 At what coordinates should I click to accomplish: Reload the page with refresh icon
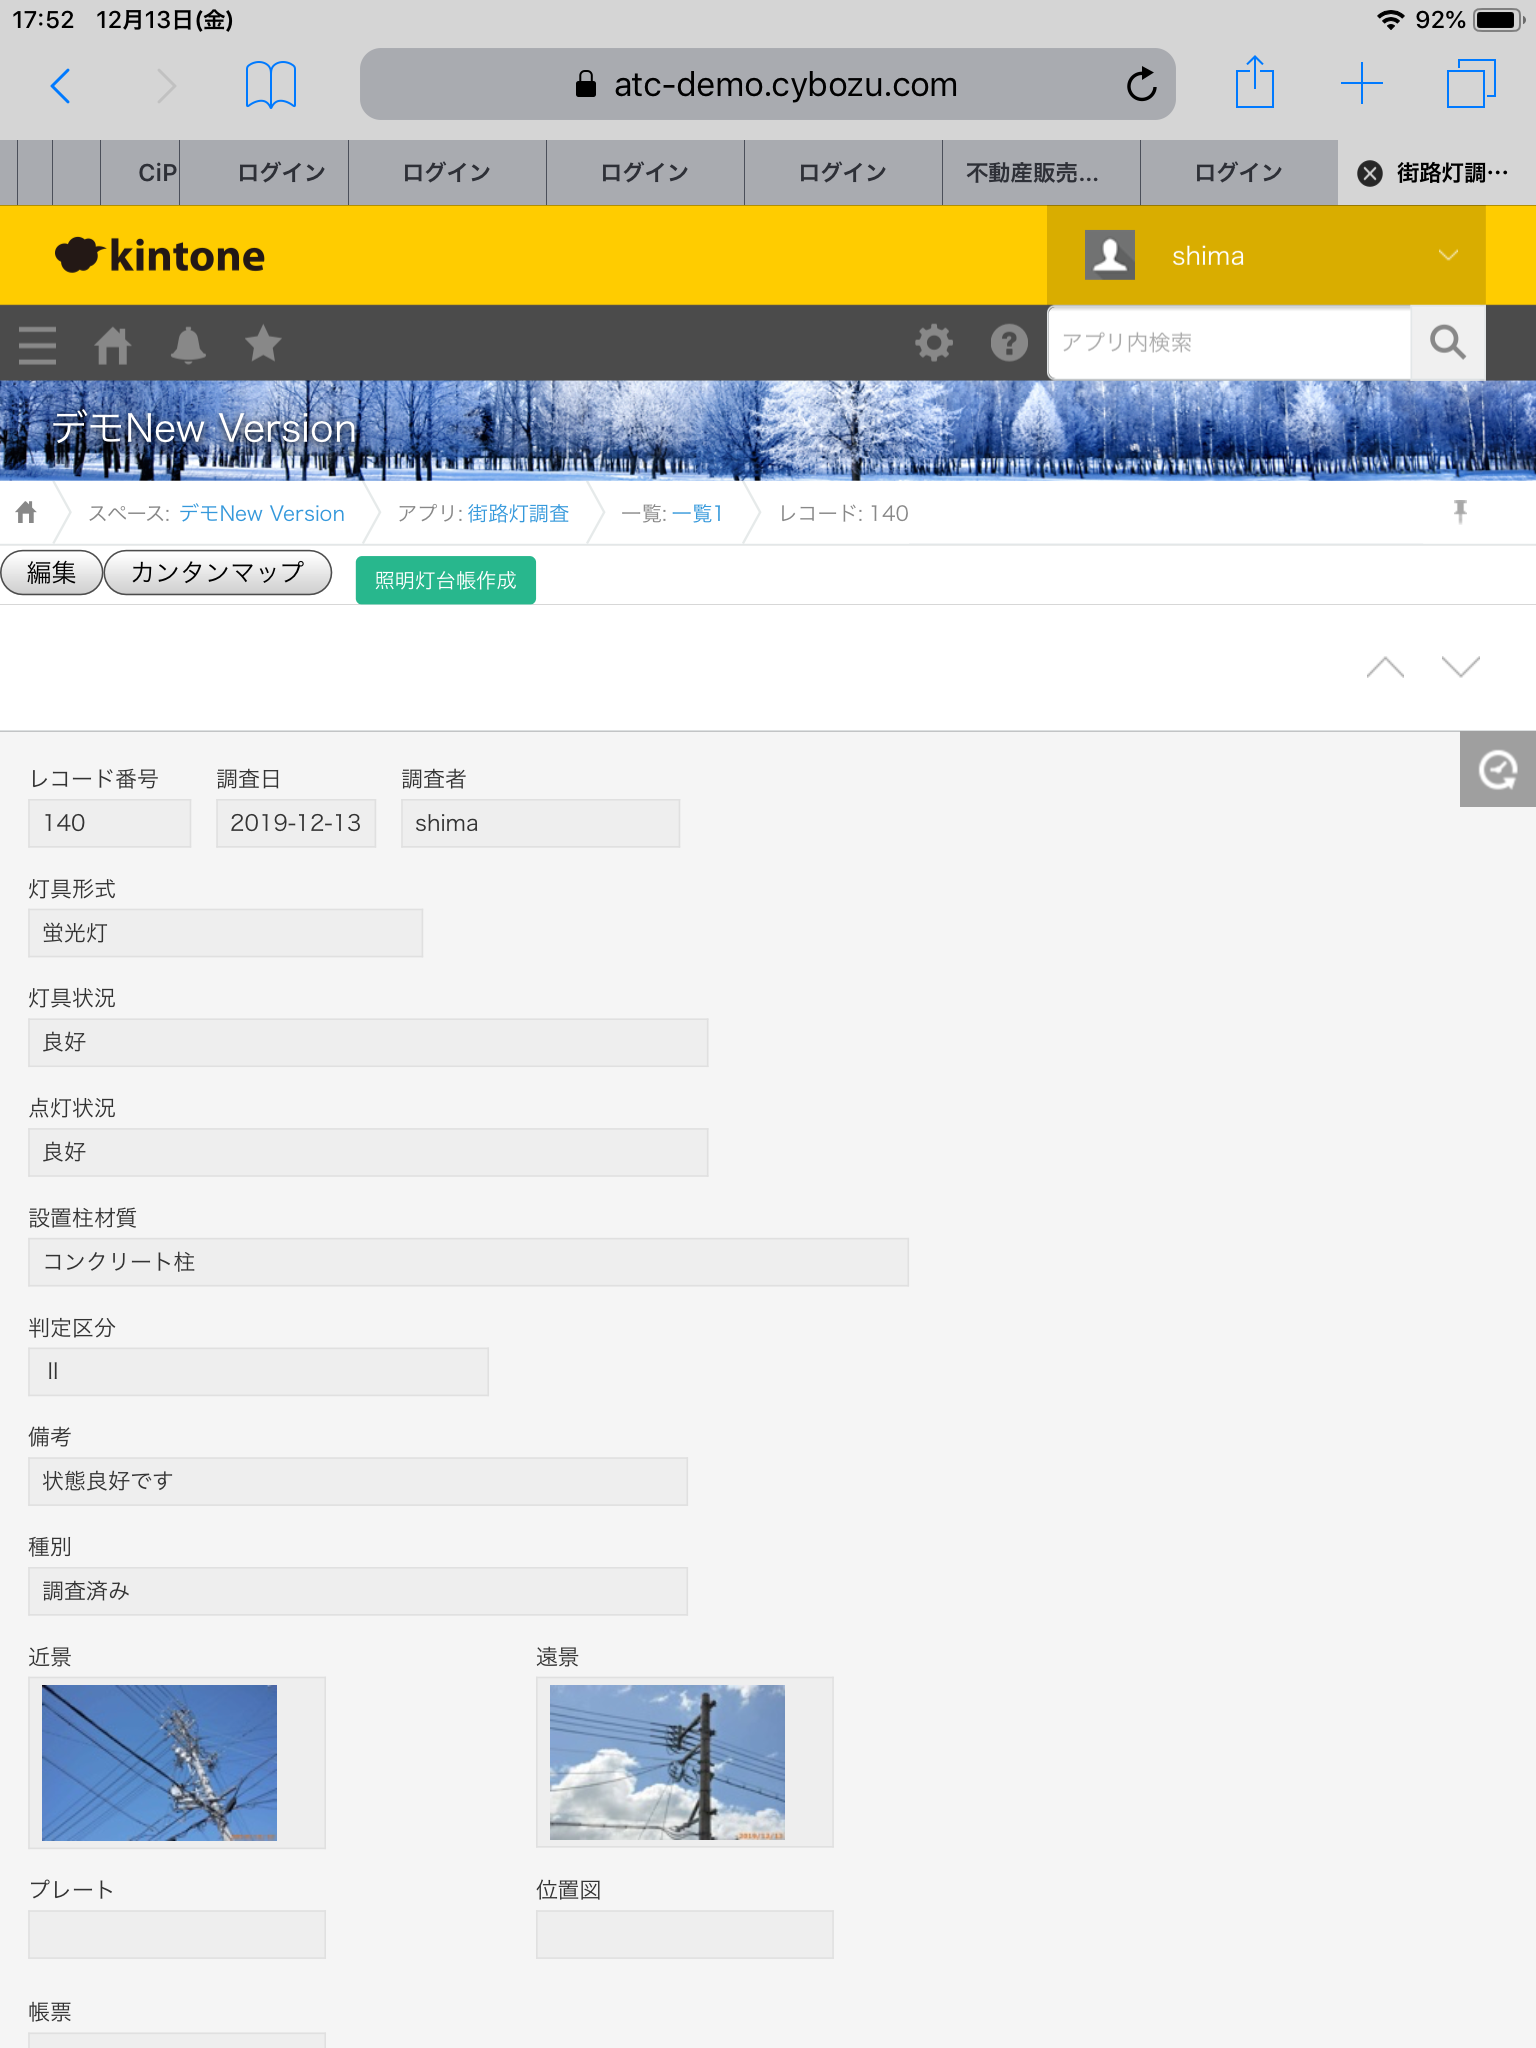[1141, 85]
